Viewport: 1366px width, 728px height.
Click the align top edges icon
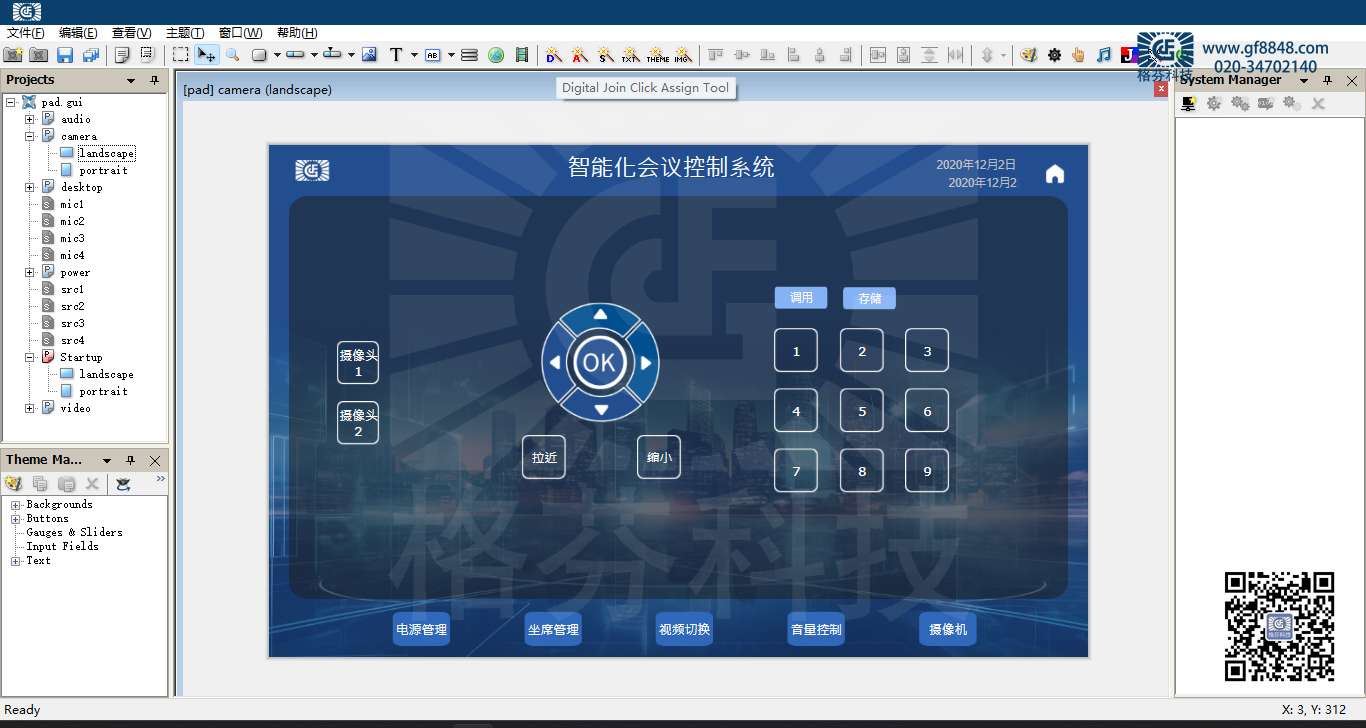(x=716, y=55)
